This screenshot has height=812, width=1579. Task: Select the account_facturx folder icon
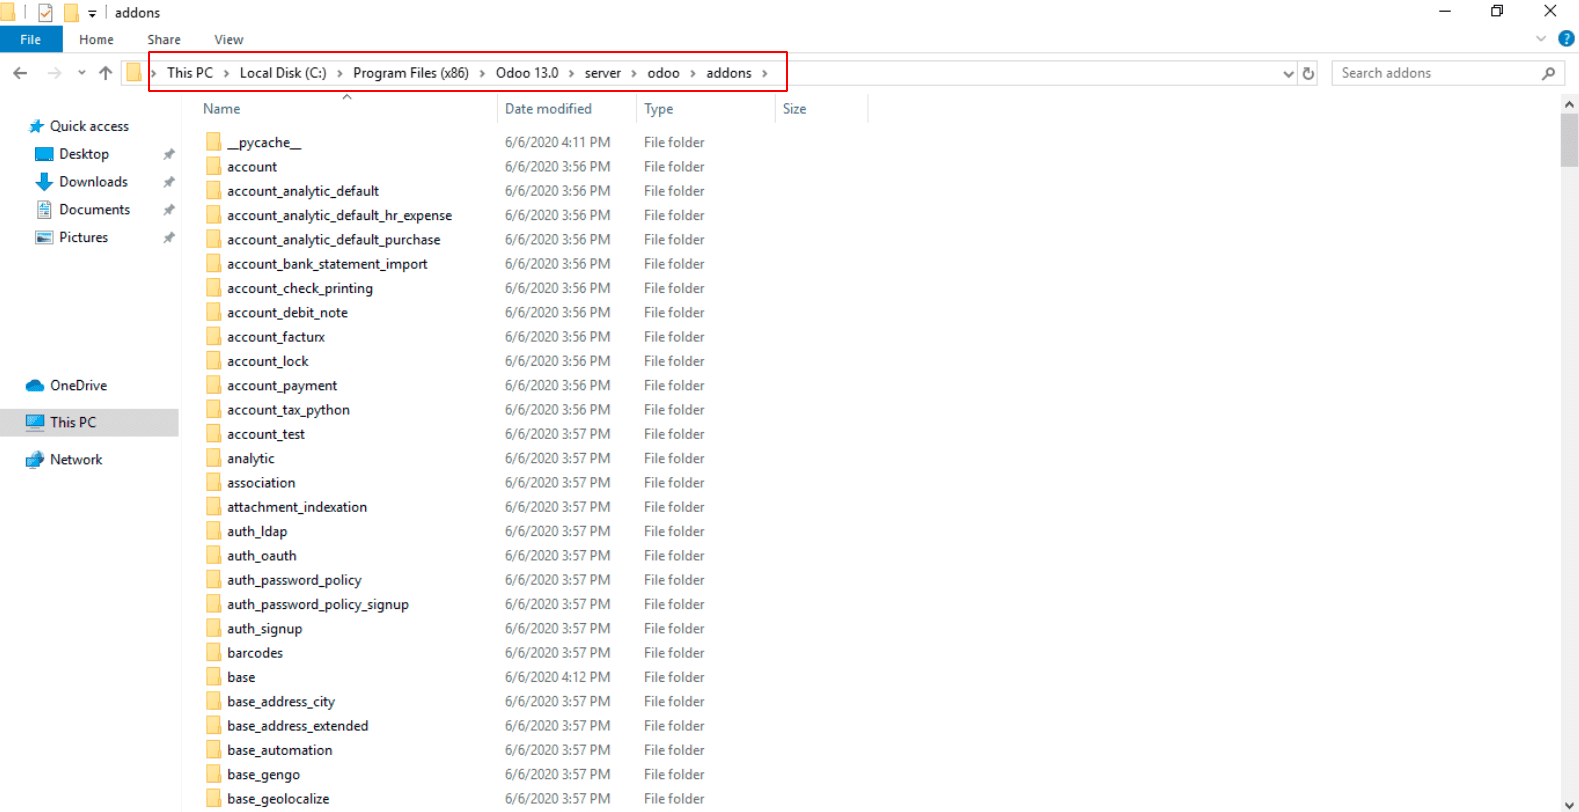coord(213,336)
